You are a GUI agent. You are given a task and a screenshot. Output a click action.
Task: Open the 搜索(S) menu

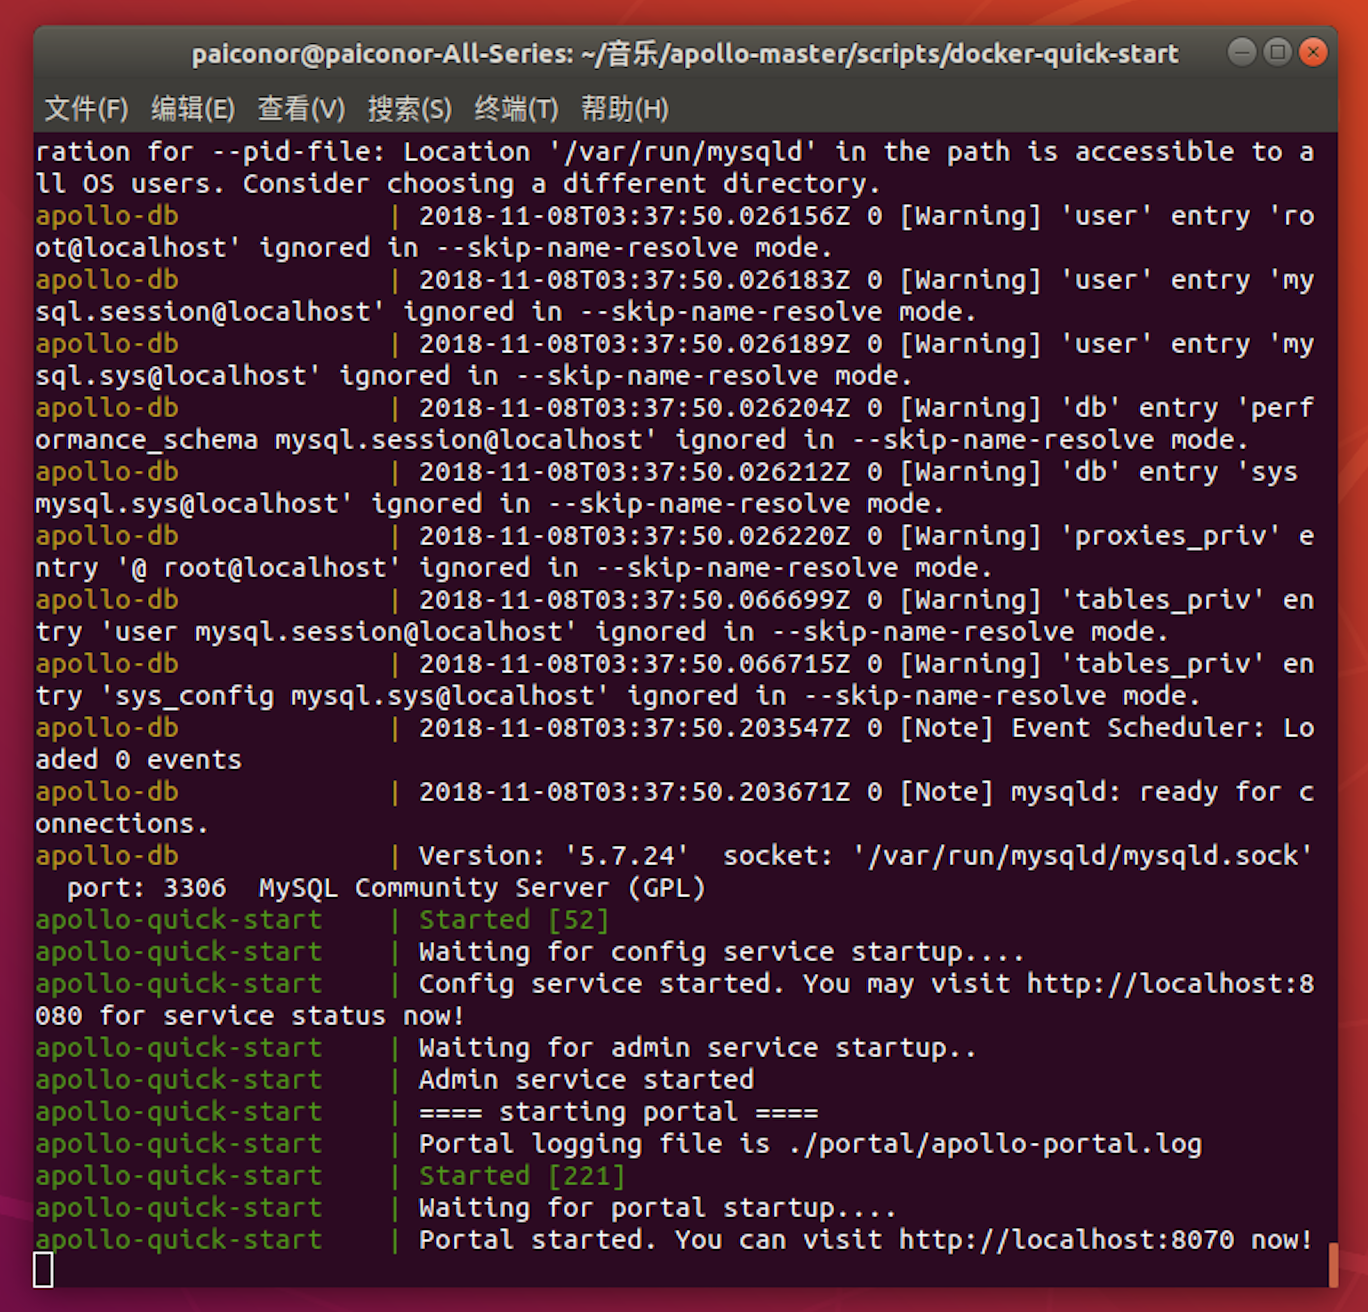click(x=409, y=108)
